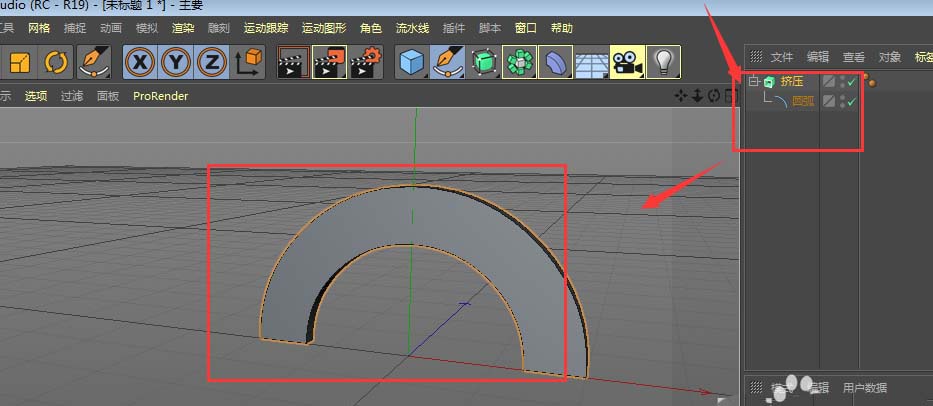Click the coordinate system cube icon
This screenshot has width=933, height=406.
click(x=248, y=63)
